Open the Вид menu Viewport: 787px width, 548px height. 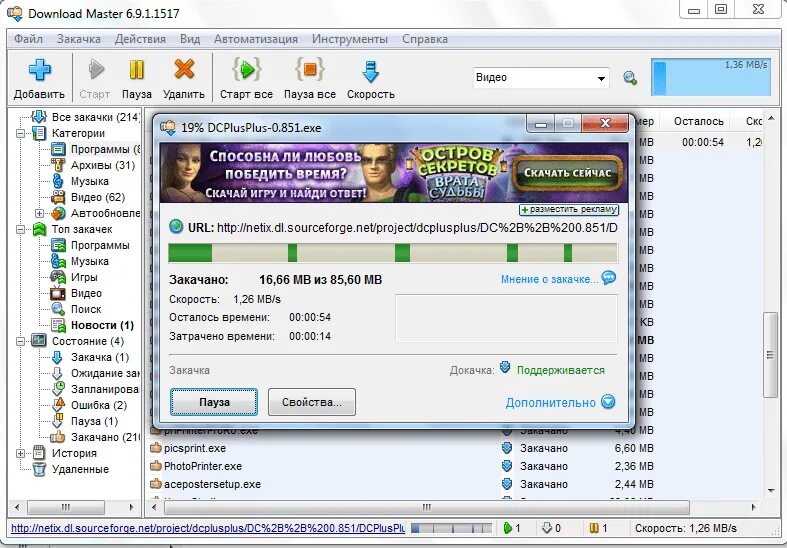point(190,39)
